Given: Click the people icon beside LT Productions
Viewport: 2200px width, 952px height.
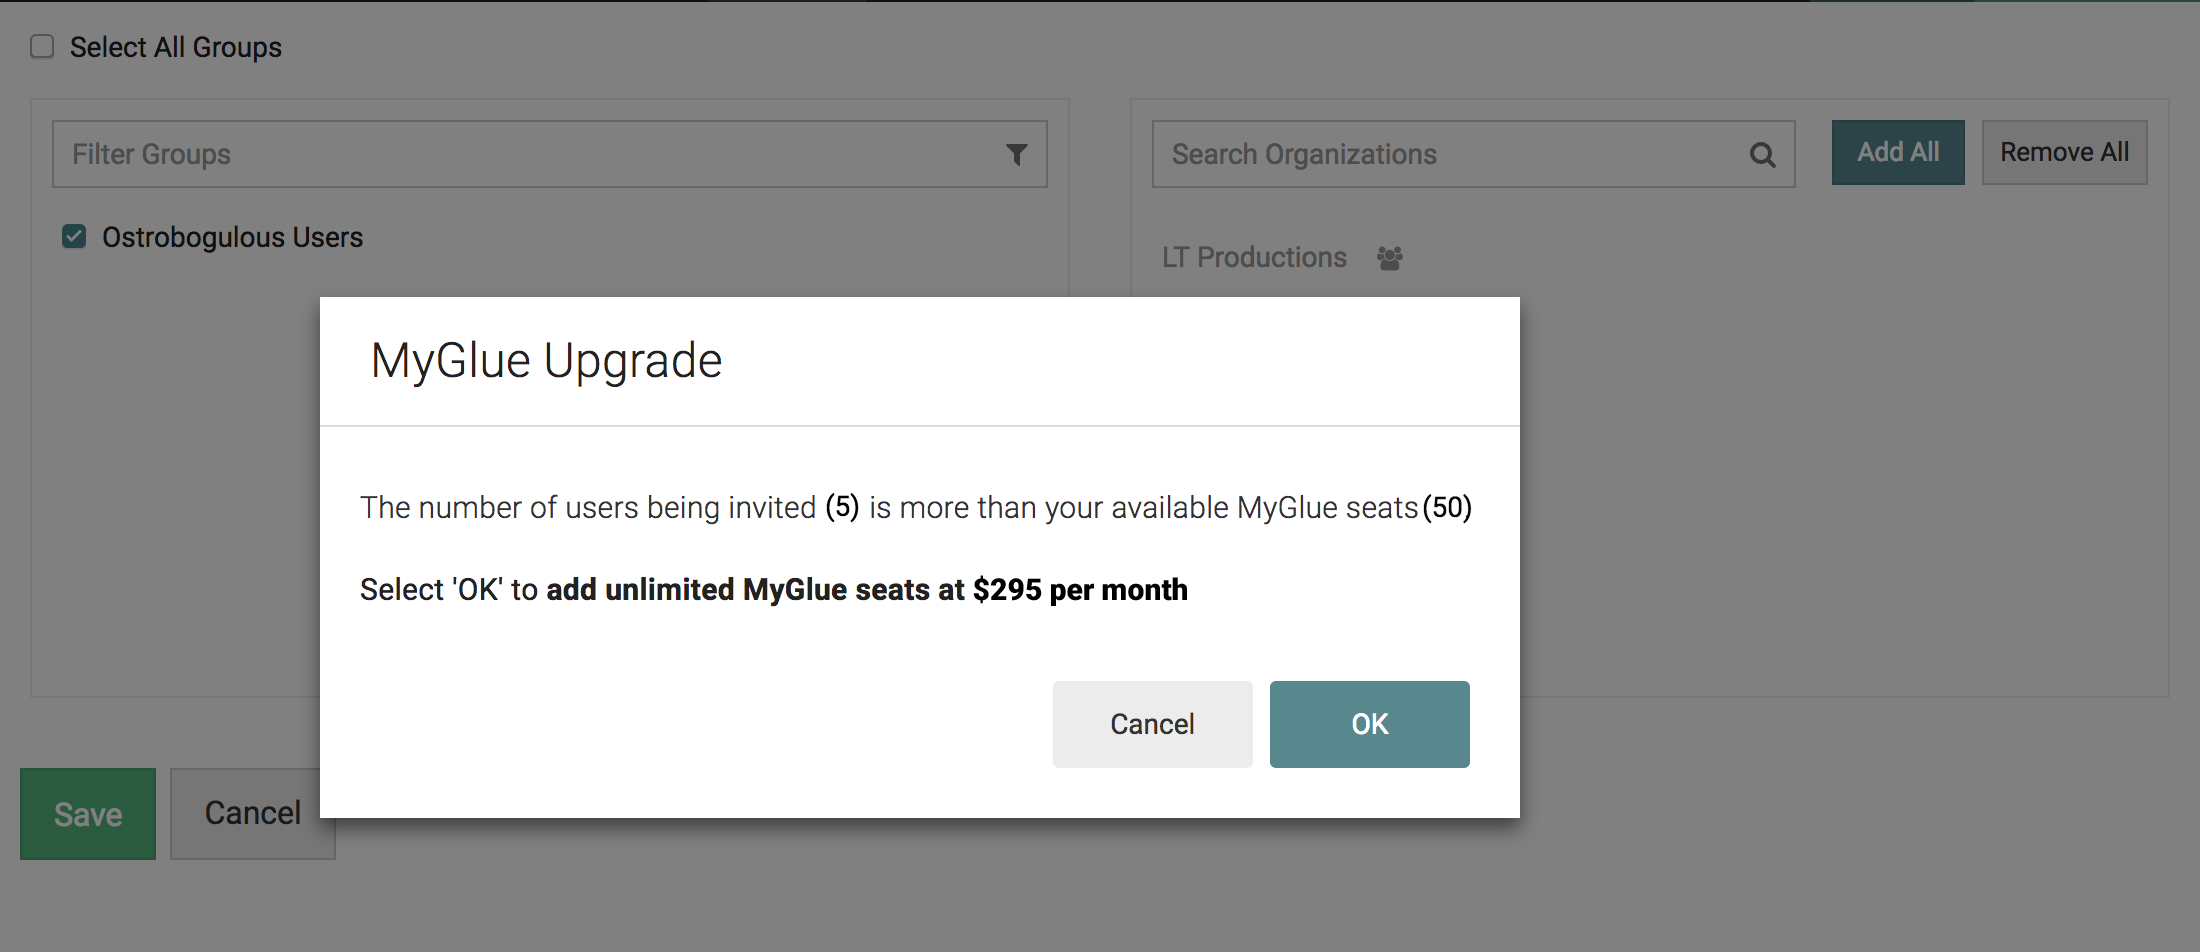Looking at the screenshot, I should click(1390, 258).
